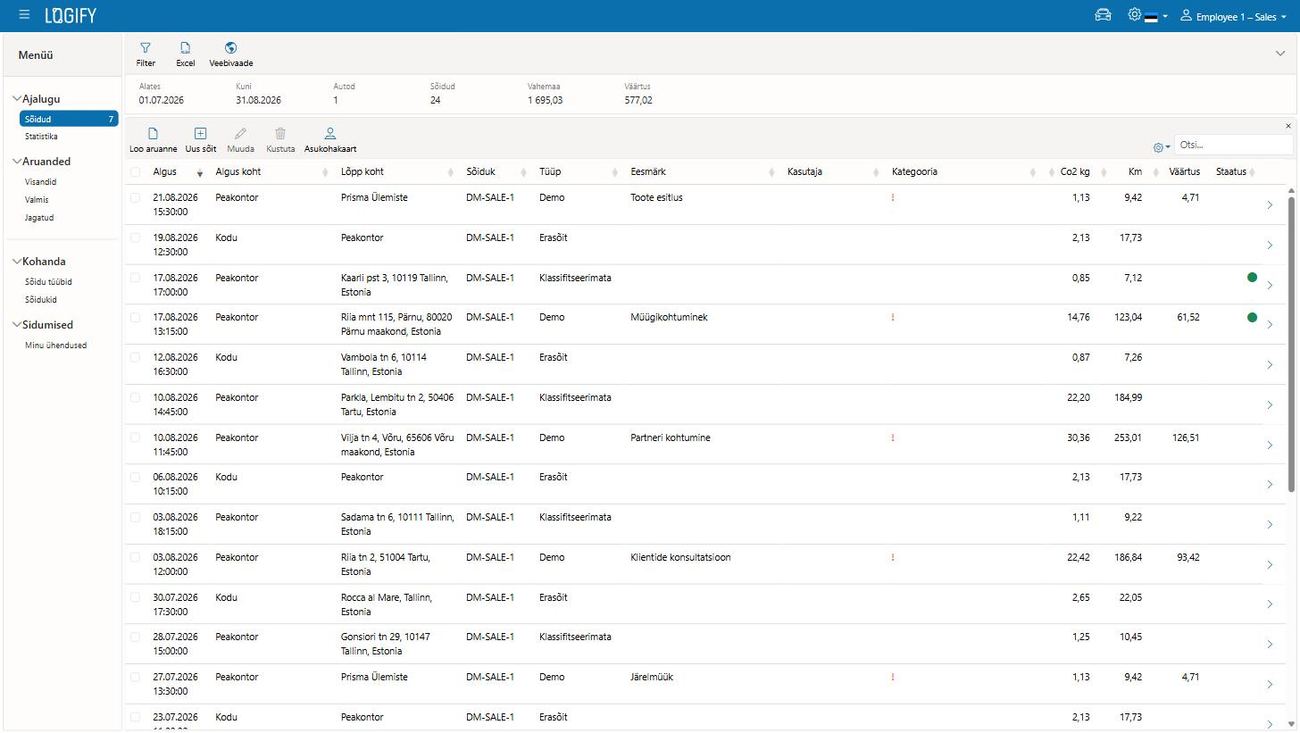Collapse the Ajalugu section in the menu
Viewport: 1300px width, 733px height.
[17, 99]
